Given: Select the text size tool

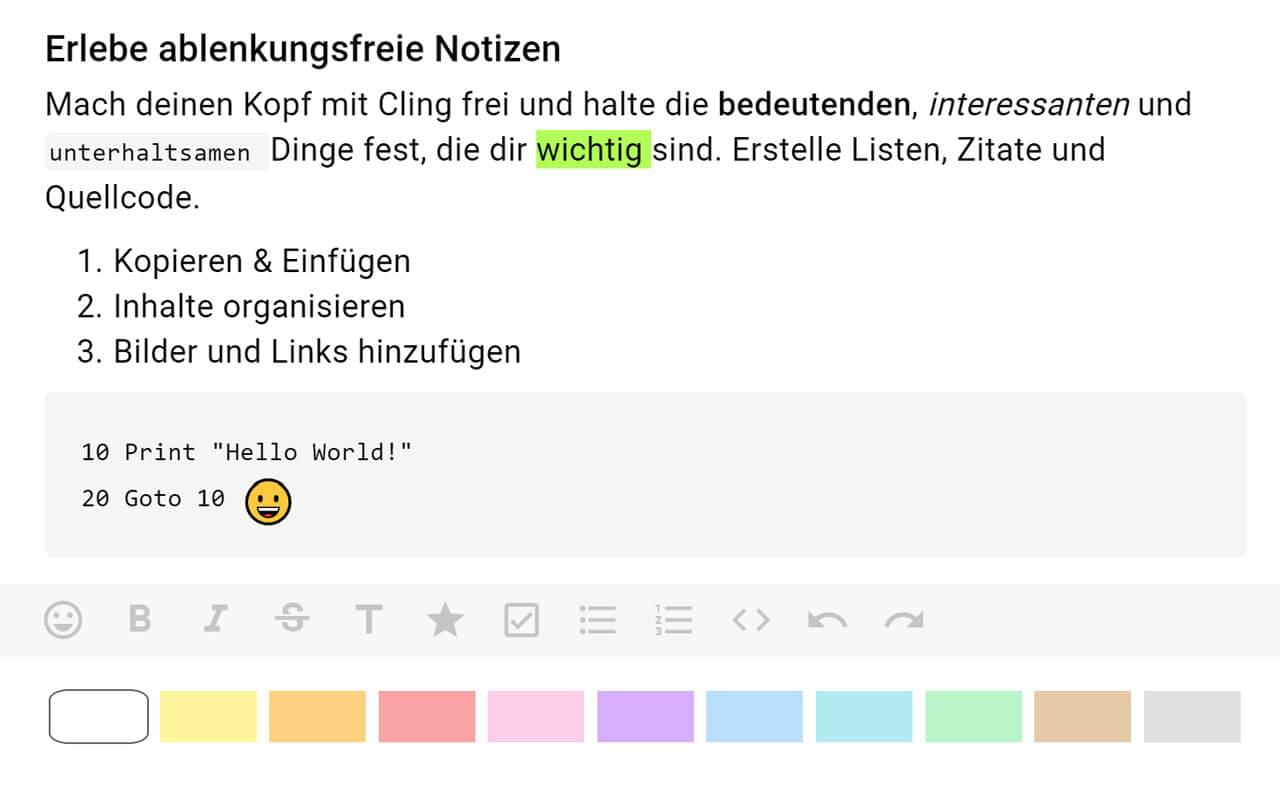Looking at the screenshot, I should click(369, 620).
